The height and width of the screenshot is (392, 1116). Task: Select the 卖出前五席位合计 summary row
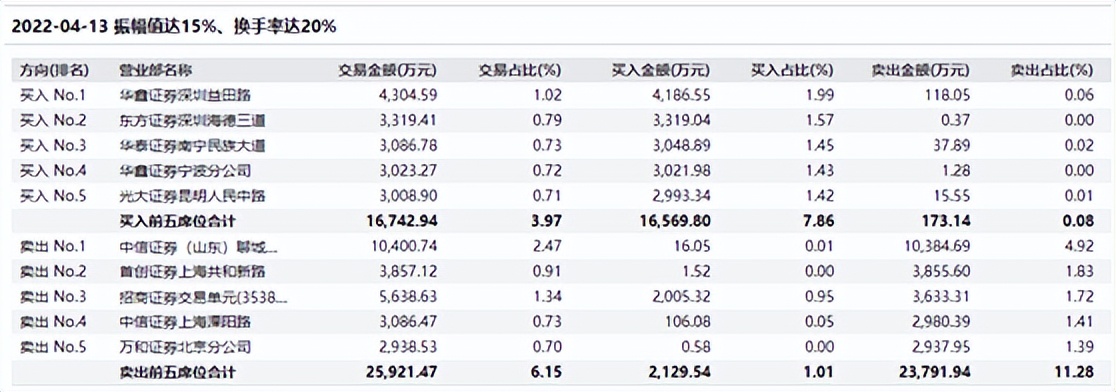coord(558,372)
